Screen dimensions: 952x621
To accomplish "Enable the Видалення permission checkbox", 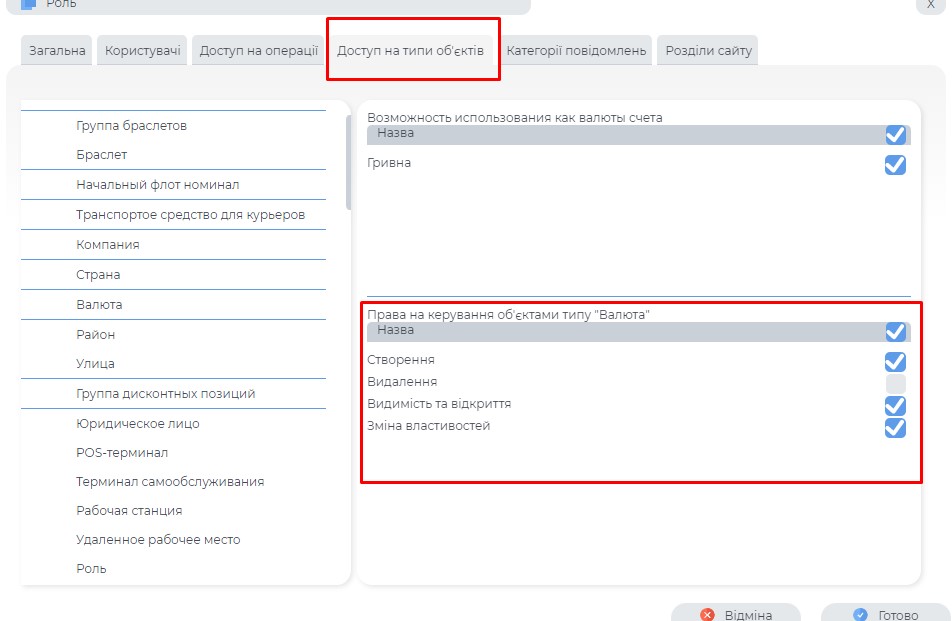I will [895, 384].
